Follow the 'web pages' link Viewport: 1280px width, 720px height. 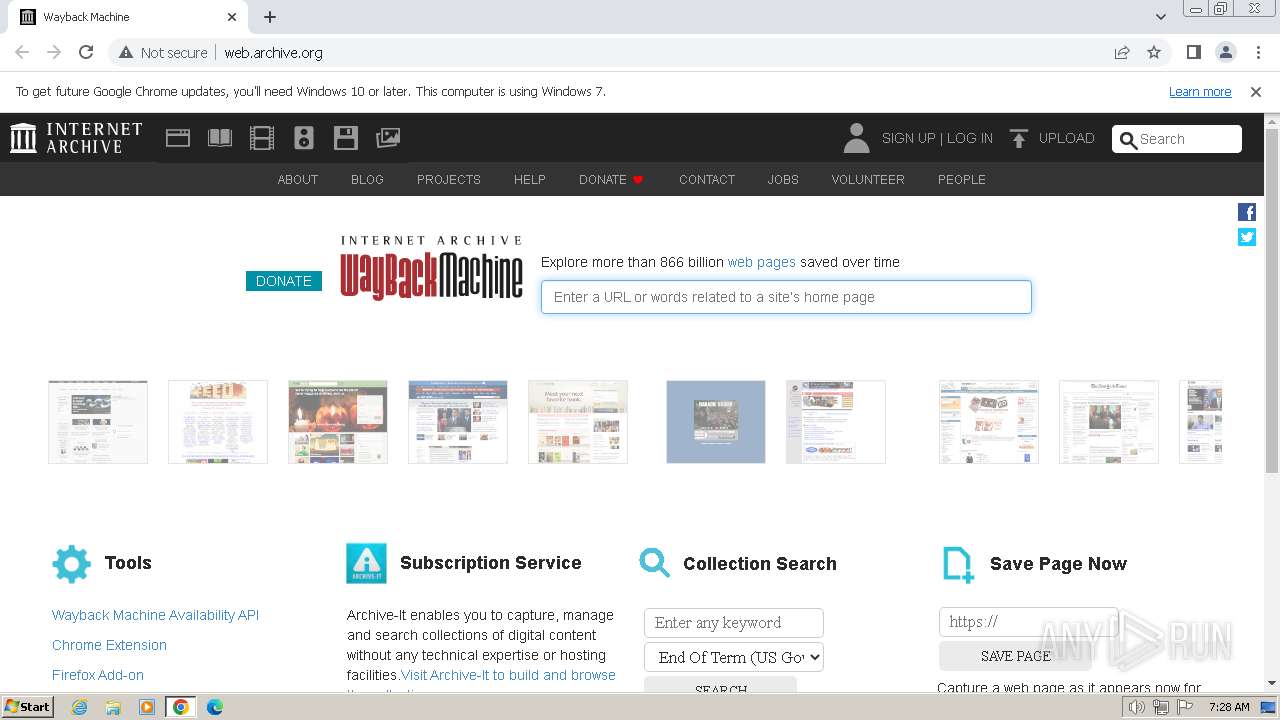(x=762, y=262)
